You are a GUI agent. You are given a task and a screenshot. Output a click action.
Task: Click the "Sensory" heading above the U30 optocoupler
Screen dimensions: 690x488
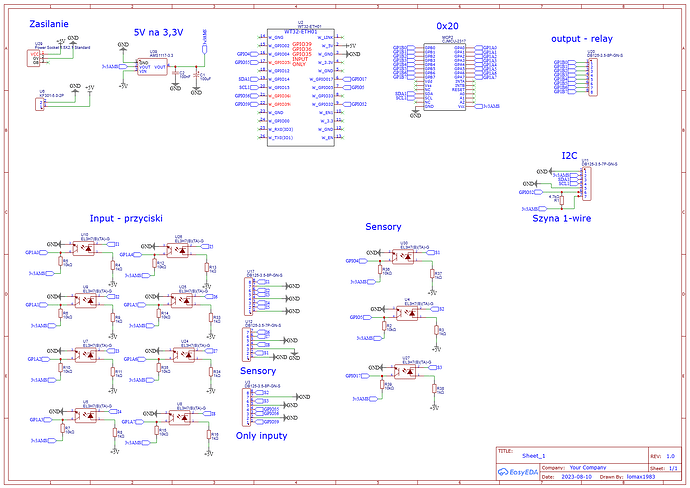[x=383, y=227]
